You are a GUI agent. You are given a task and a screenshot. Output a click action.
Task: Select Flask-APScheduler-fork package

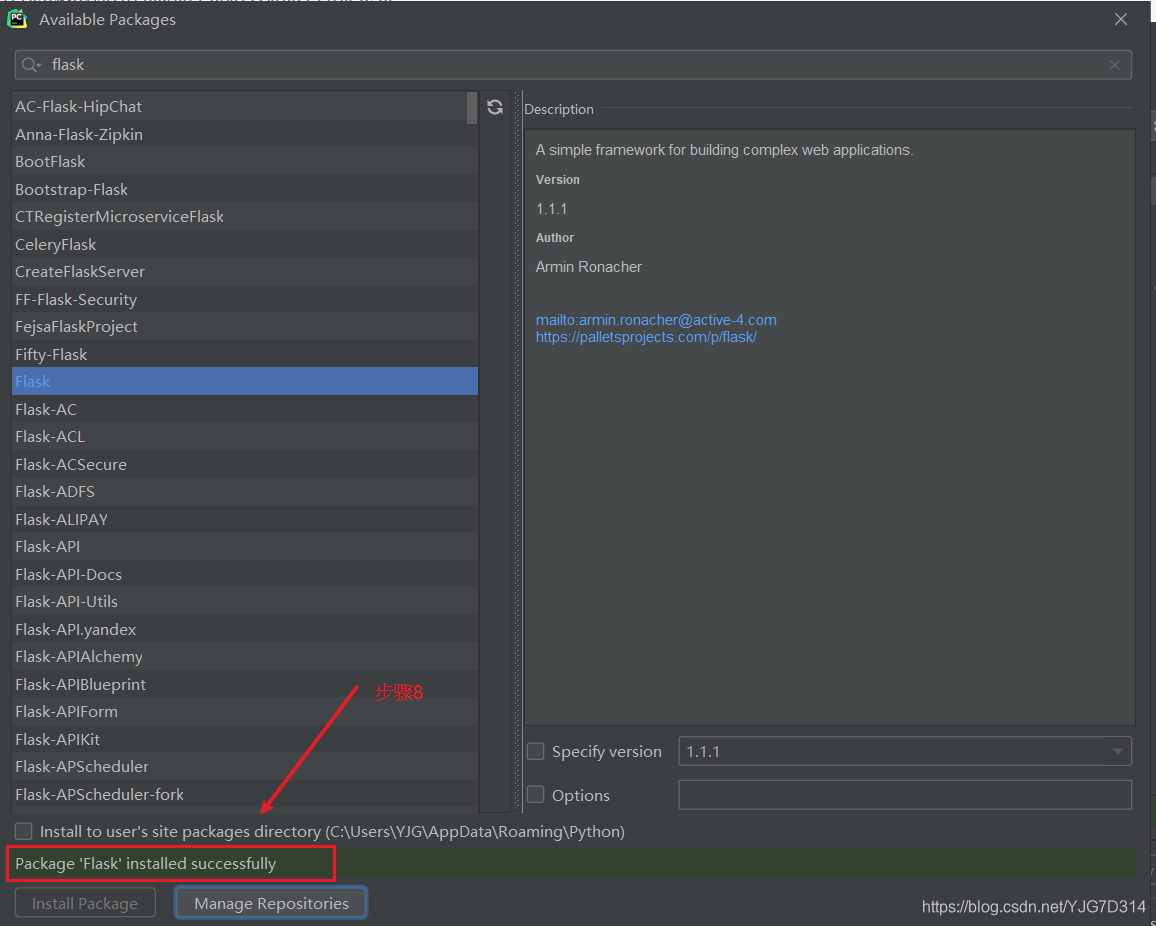pos(245,794)
